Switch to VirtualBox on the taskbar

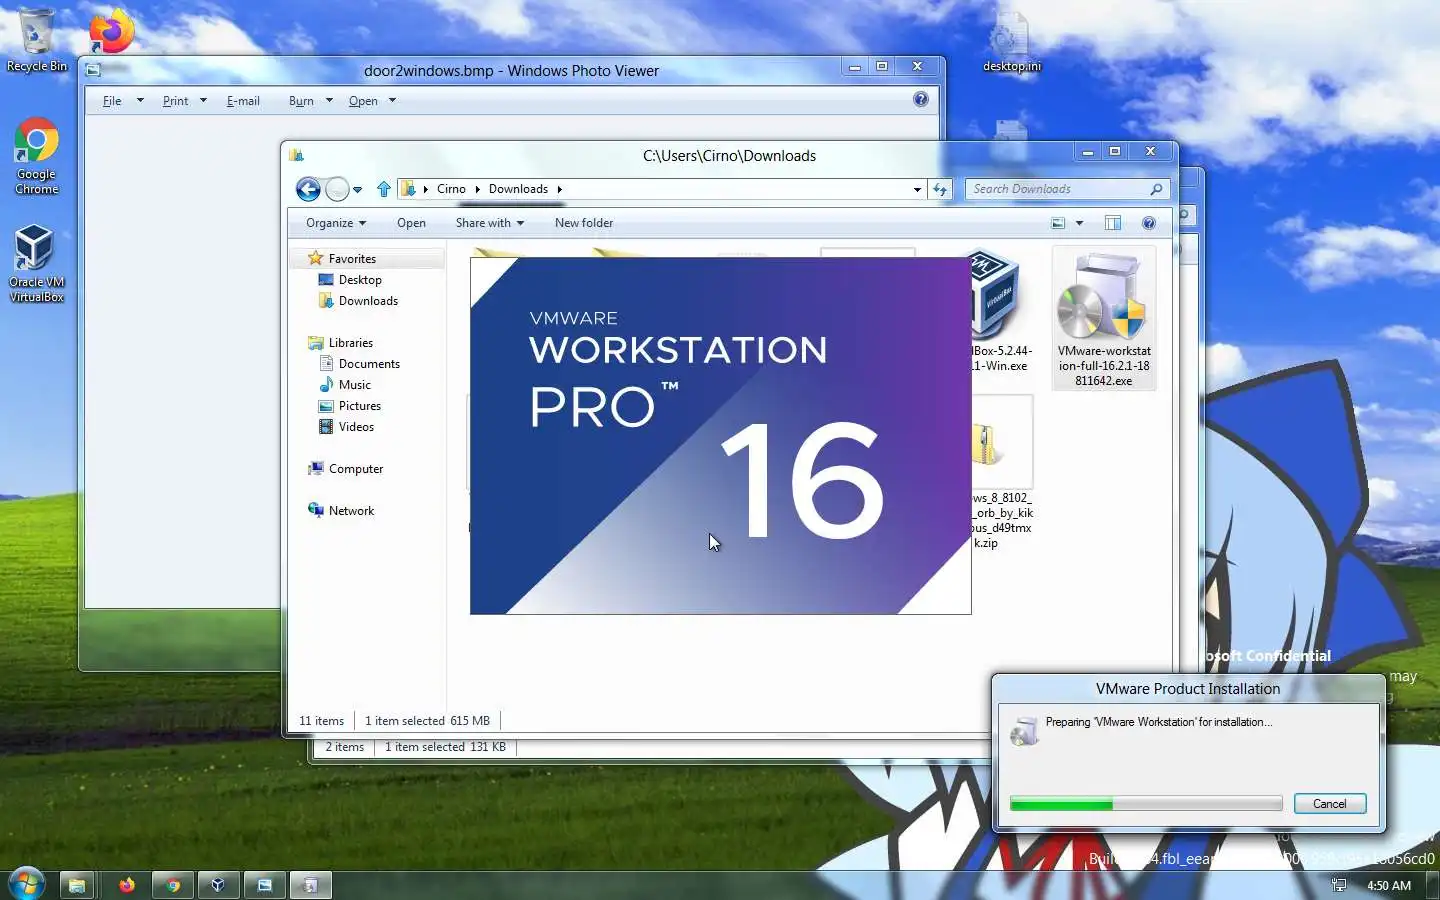pos(218,885)
